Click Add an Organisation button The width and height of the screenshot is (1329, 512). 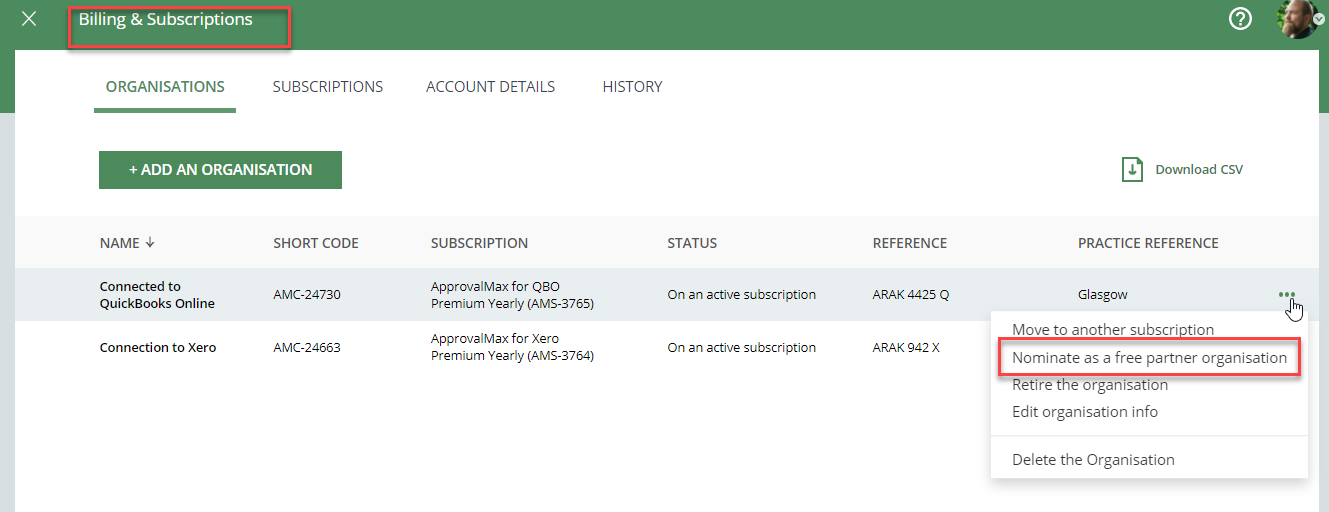[x=220, y=170]
